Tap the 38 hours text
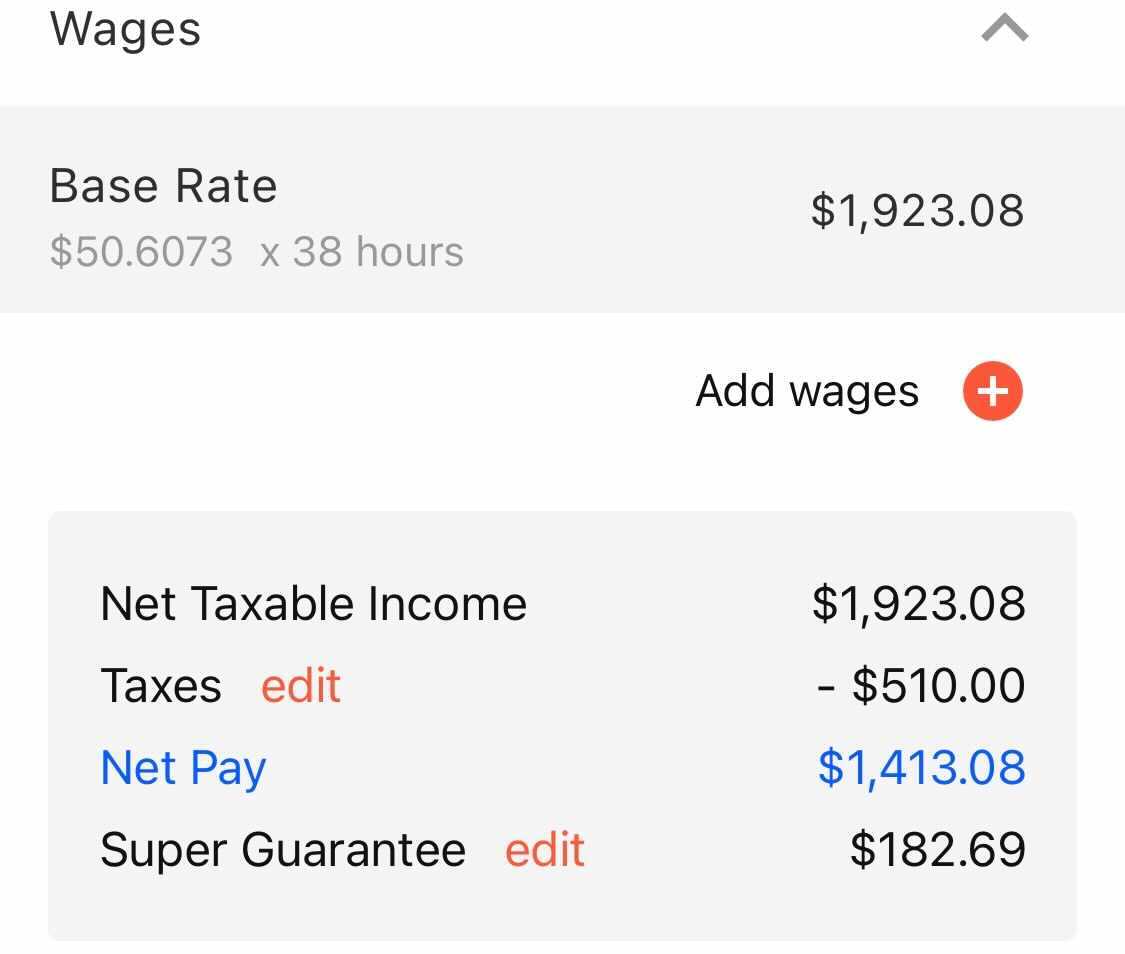The width and height of the screenshot is (1125, 954). point(378,252)
